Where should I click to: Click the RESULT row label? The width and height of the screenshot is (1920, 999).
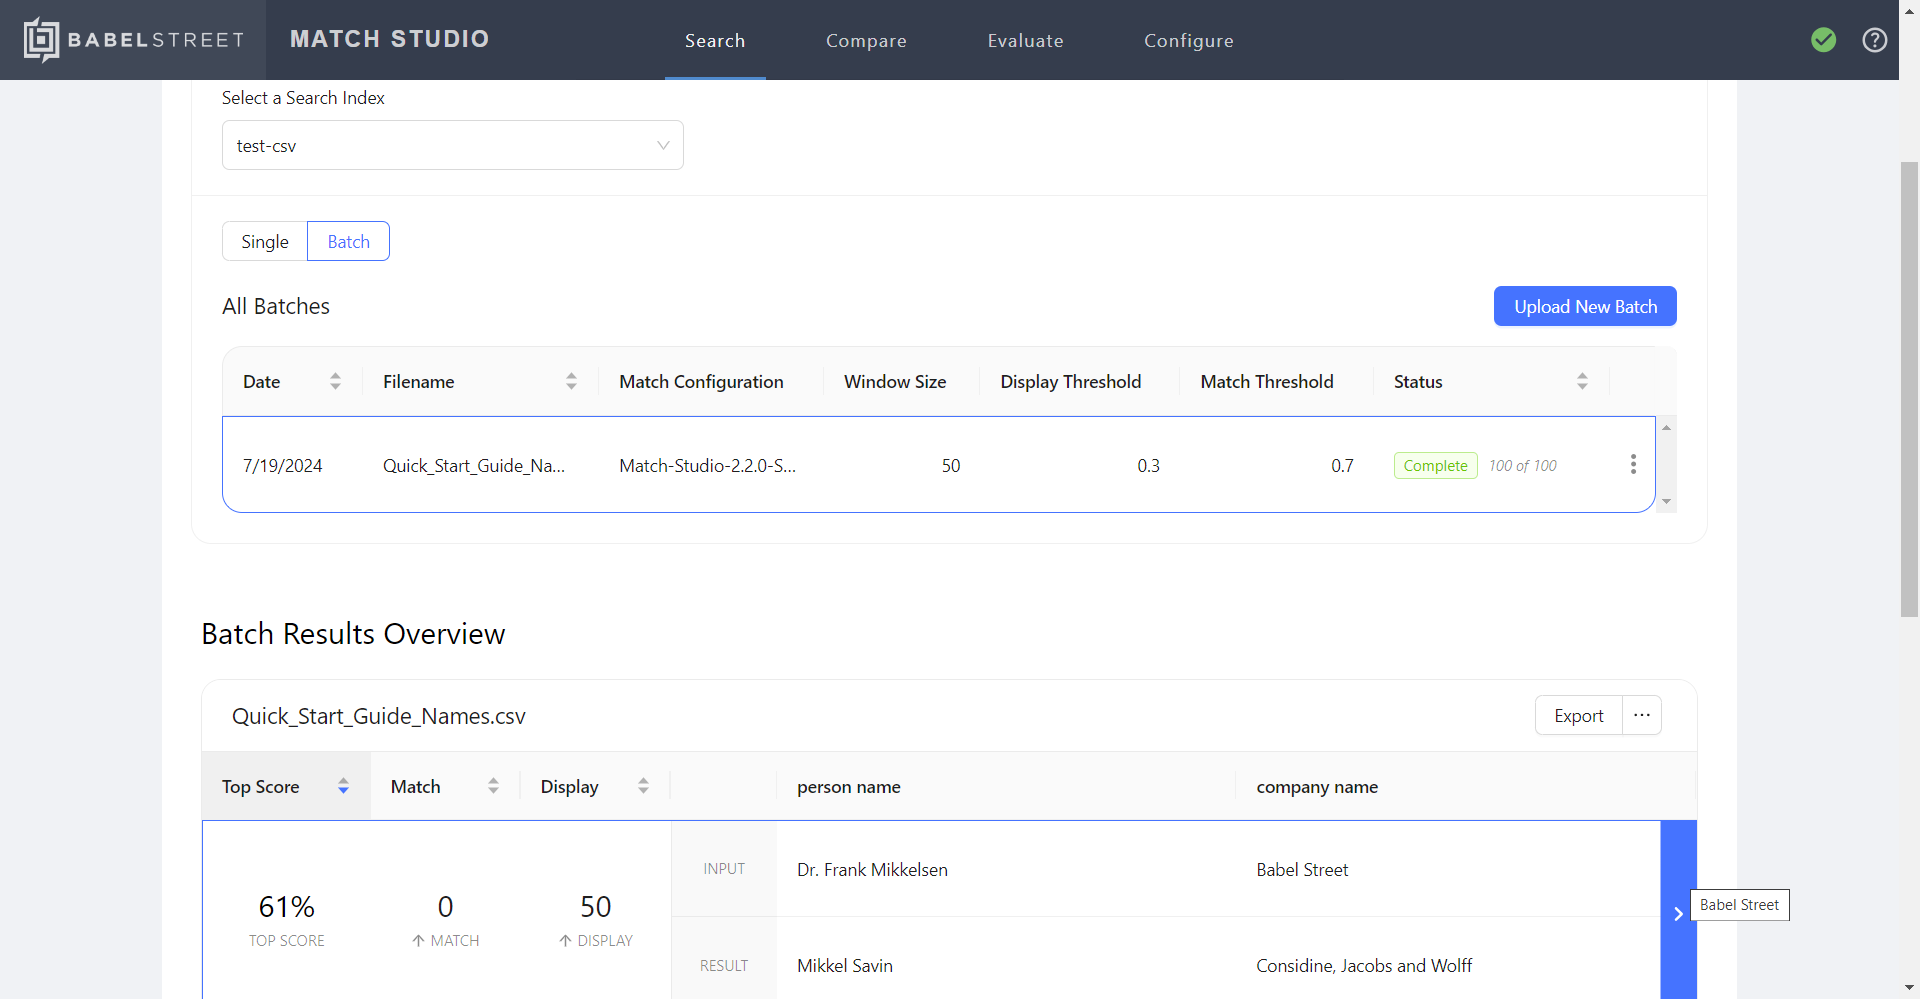724,965
